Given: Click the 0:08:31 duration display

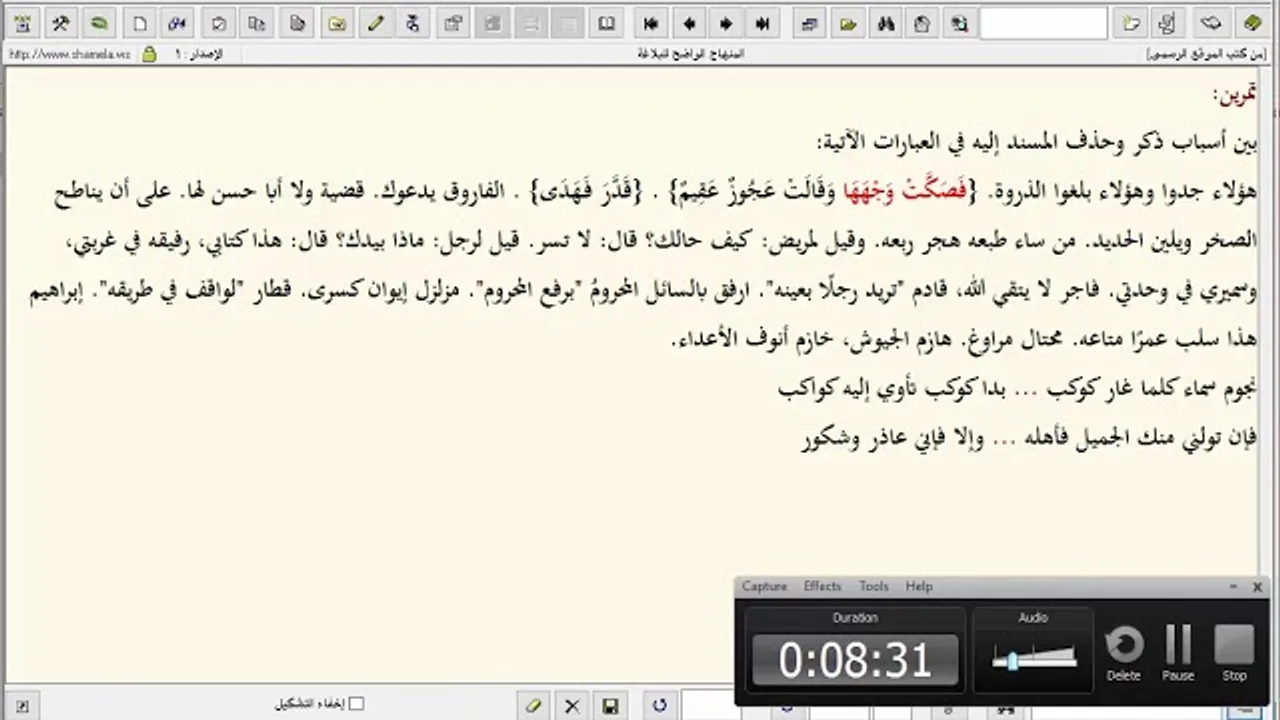Looking at the screenshot, I should point(855,660).
